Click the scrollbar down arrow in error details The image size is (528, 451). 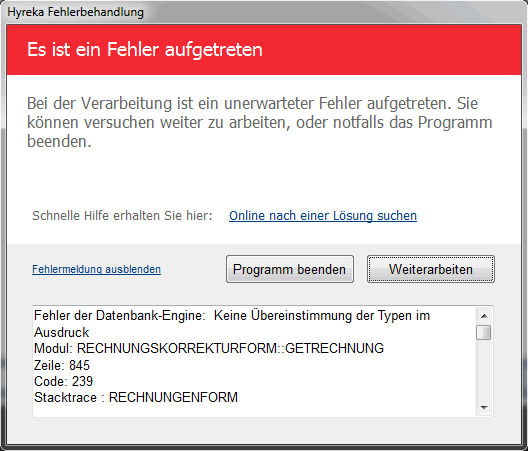(x=484, y=408)
